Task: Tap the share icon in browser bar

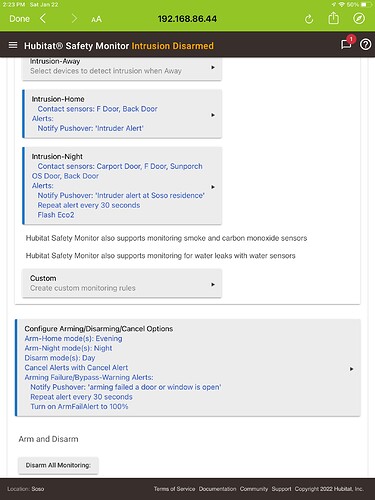Action: (x=333, y=18)
